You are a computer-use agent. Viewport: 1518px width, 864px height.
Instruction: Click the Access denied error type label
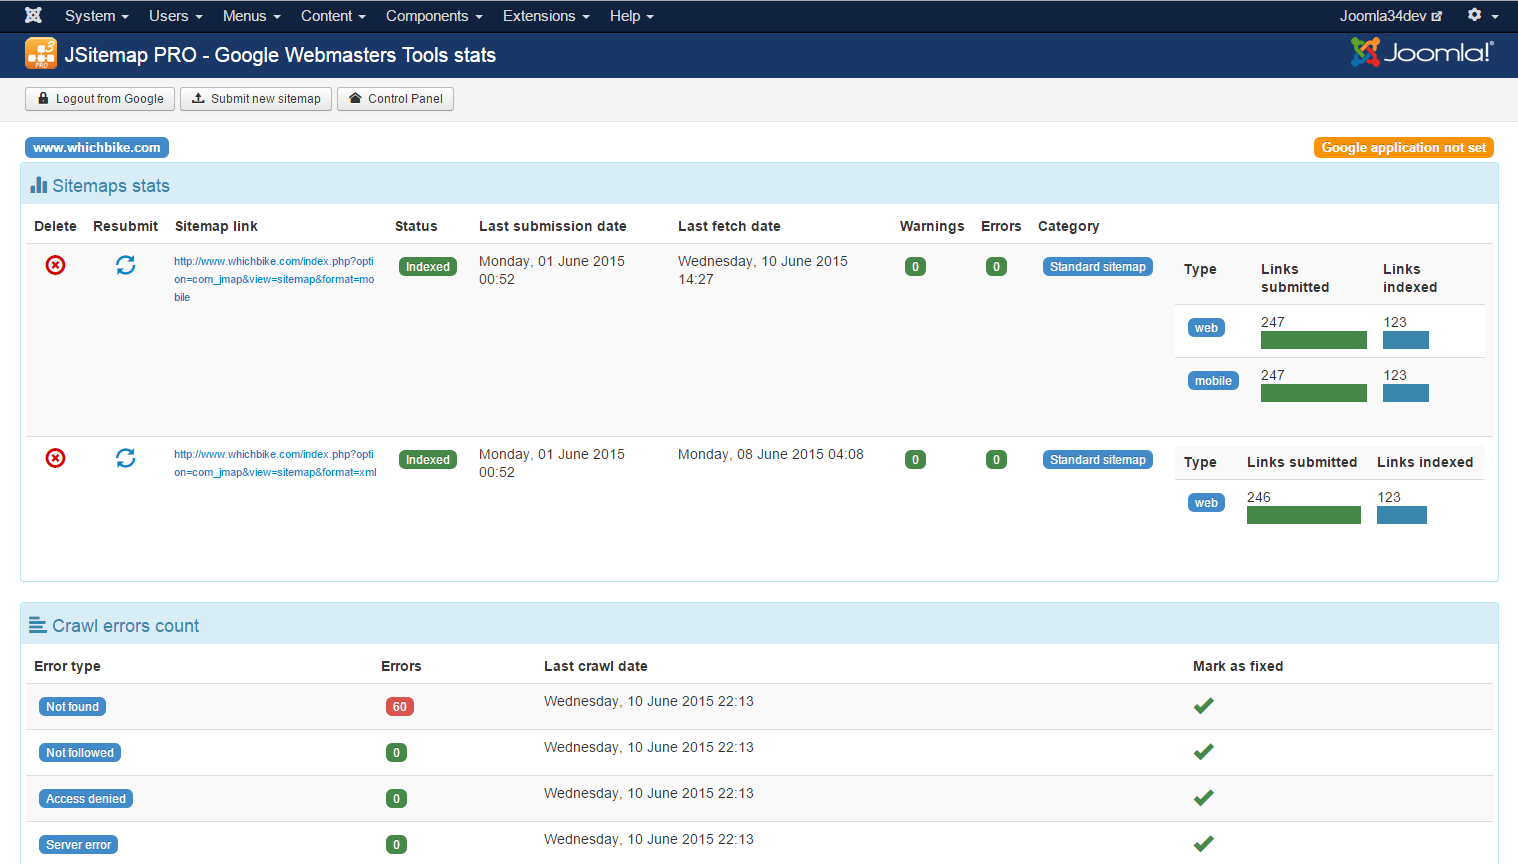pyautogui.click(x=86, y=799)
